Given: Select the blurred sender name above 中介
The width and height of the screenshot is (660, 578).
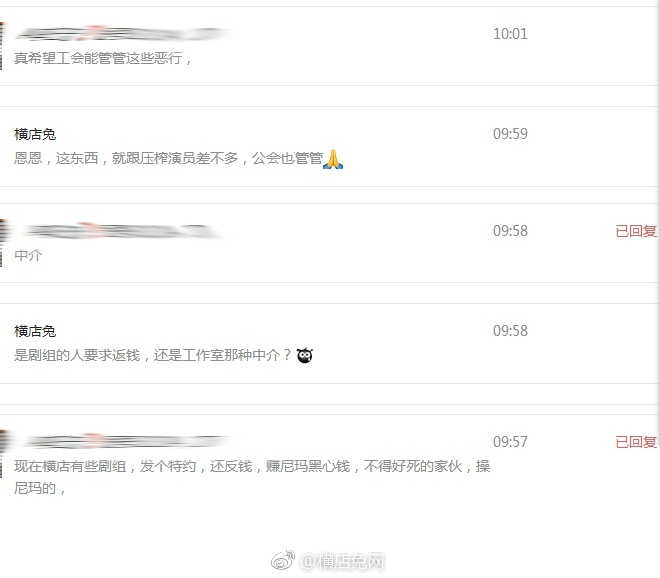Looking at the screenshot, I should pyautogui.click(x=120, y=230).
